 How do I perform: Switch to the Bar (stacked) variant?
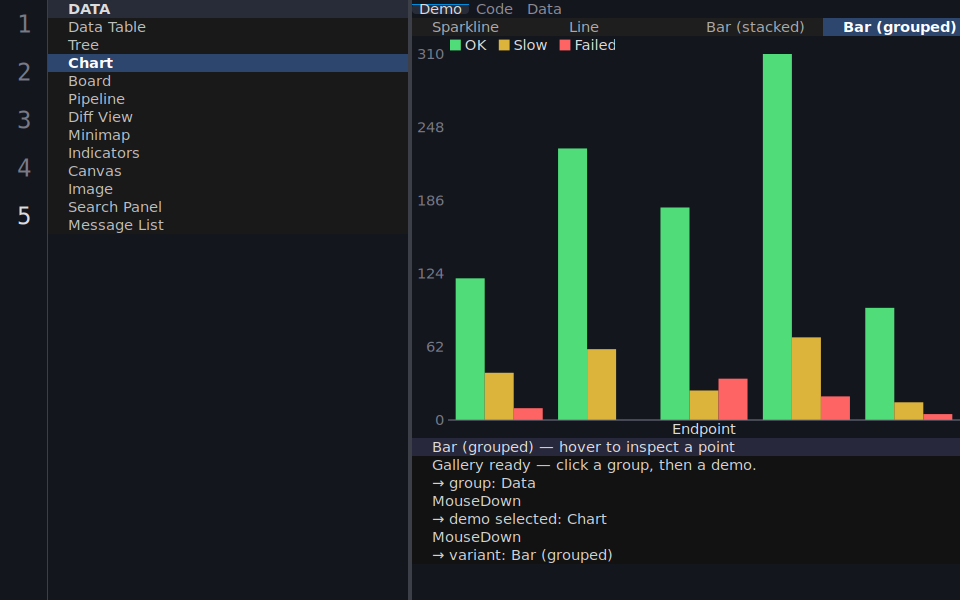[x=755, y=27]
